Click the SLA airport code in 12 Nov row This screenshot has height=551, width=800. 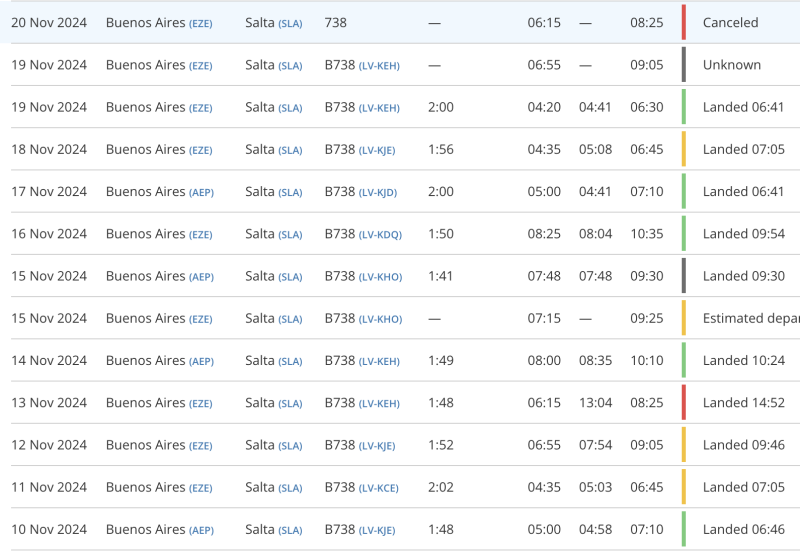pyautogui.click(x=290, y=446)
